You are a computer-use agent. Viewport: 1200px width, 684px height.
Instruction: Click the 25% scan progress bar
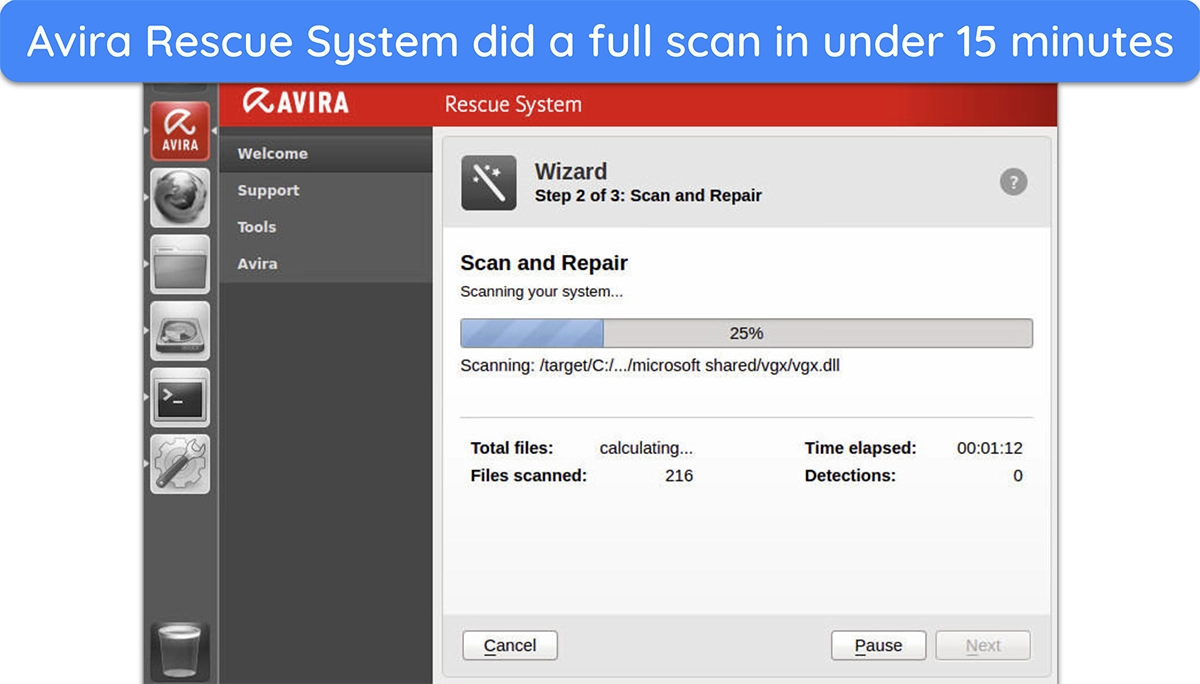(746, 333)
